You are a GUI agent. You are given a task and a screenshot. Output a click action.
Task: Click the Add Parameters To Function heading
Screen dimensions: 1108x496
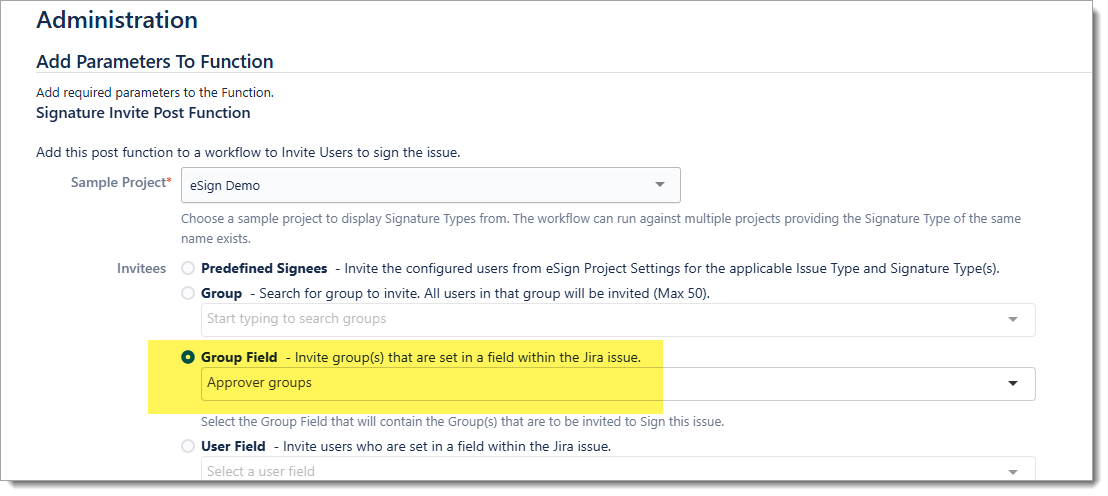coord(155,62)
